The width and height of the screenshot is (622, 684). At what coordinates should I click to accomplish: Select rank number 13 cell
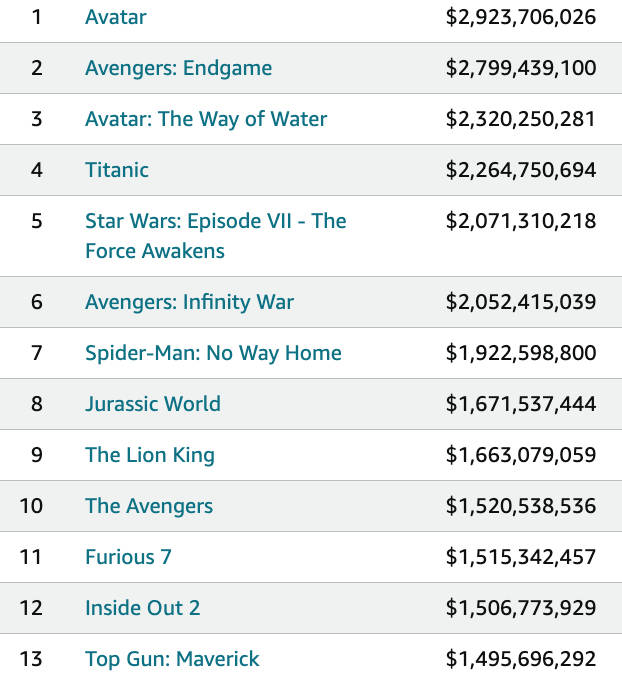(x=32, y=659)
